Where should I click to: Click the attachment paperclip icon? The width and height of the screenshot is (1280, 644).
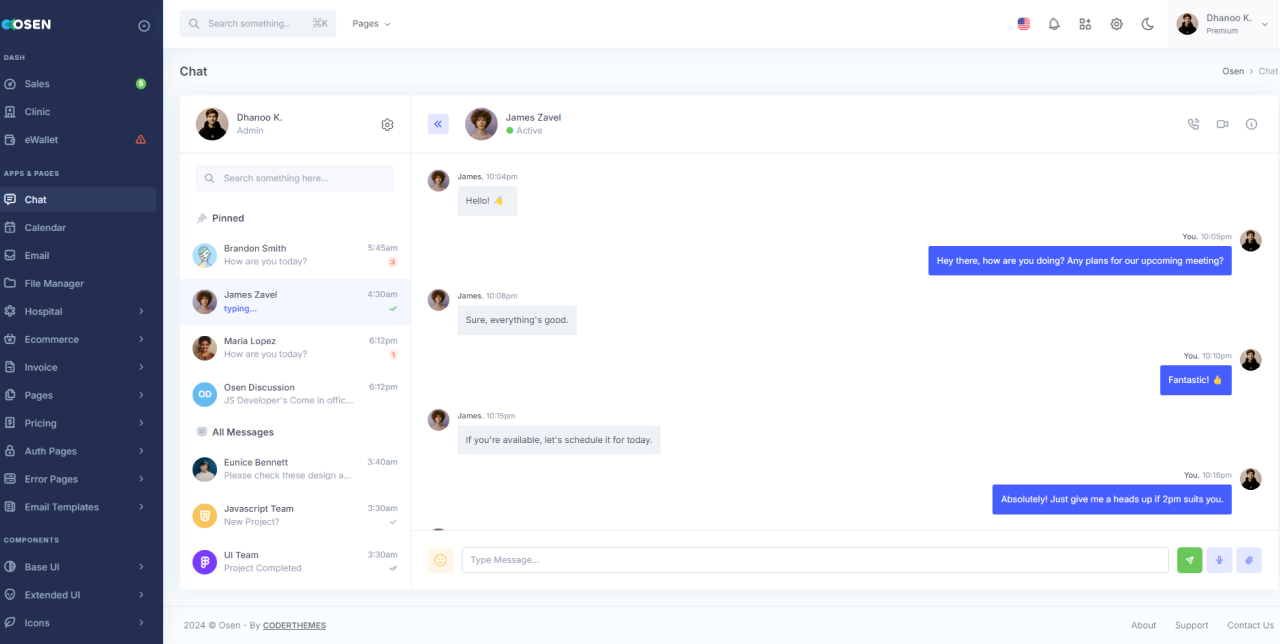(1249, 560)
